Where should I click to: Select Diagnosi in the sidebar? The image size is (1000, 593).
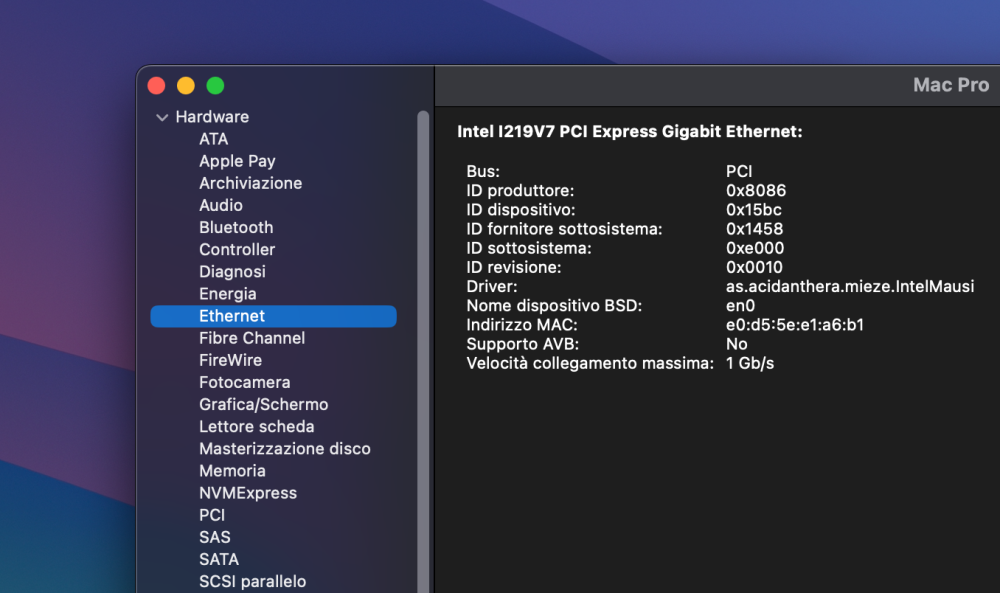click(232, 272)
